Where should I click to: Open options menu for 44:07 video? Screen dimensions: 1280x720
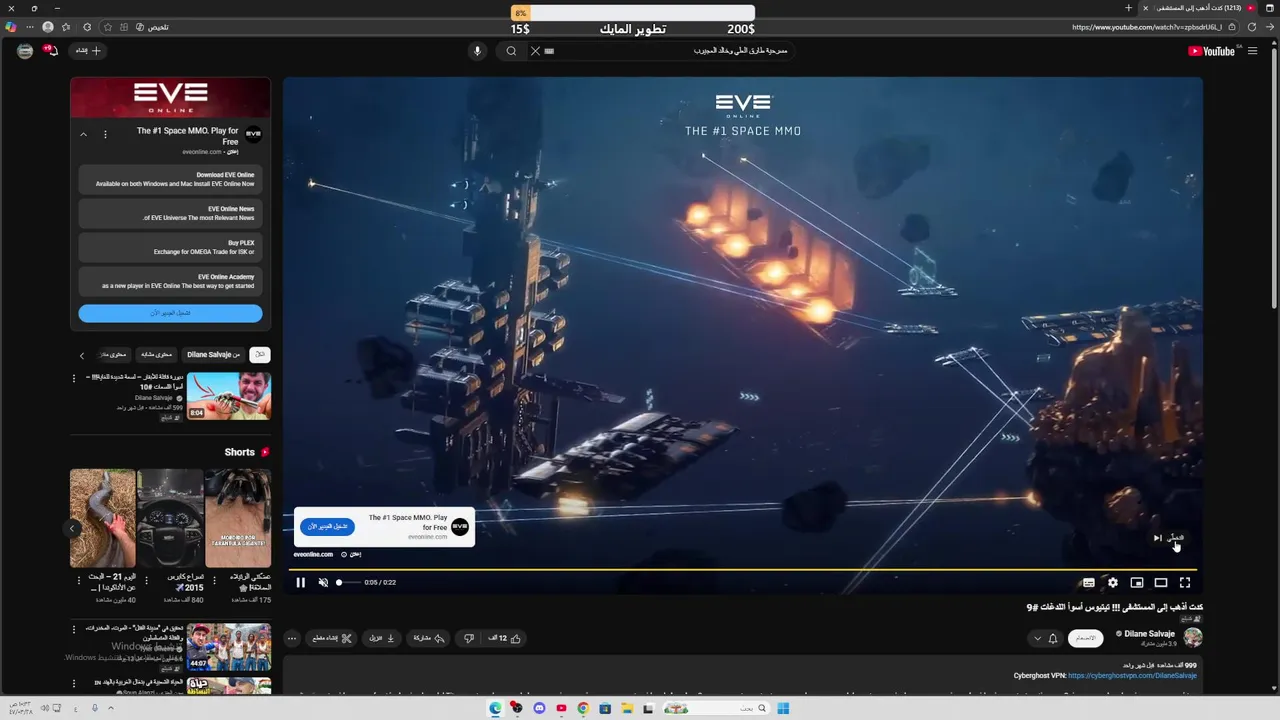pyautogui.click(x=73, y=629)
